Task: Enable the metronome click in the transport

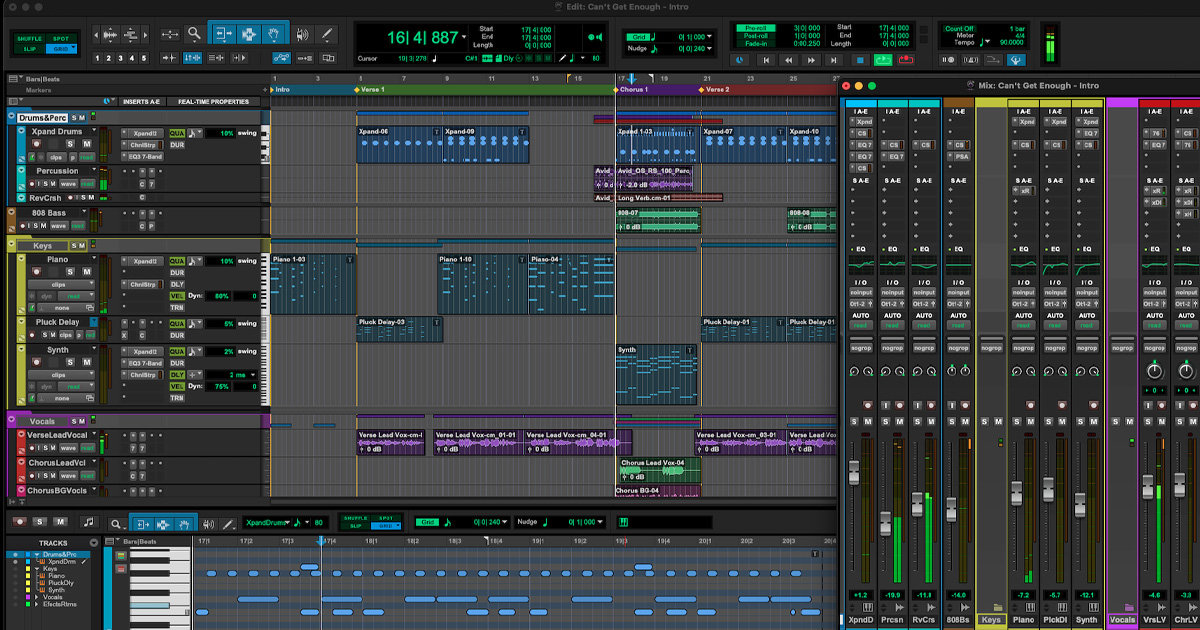Action: pyautogui.click(x=969, y=58)
